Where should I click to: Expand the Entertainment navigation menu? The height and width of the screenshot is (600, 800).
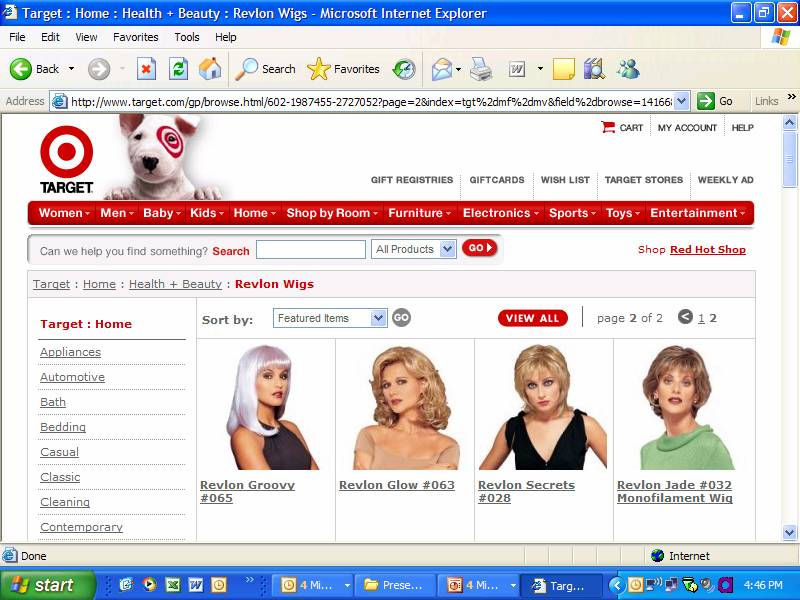pyautogui.click(x=697, y=213)
